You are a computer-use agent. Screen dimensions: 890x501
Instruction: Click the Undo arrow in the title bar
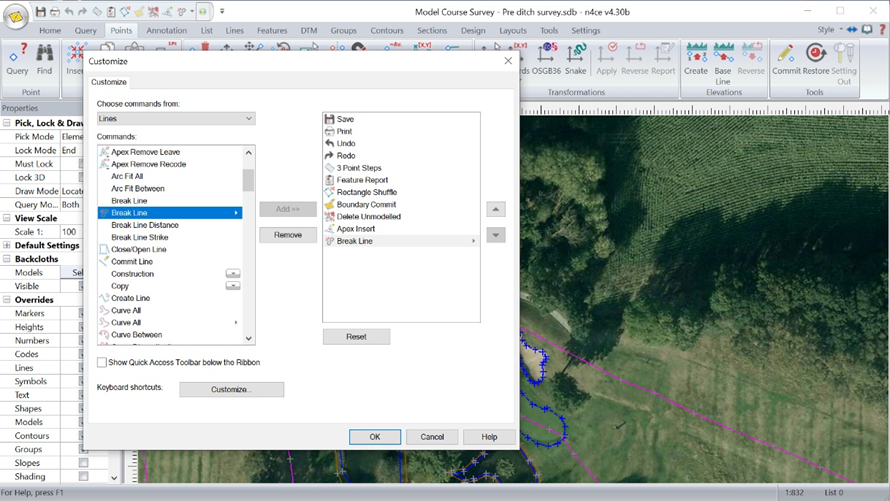coord(69,11)
